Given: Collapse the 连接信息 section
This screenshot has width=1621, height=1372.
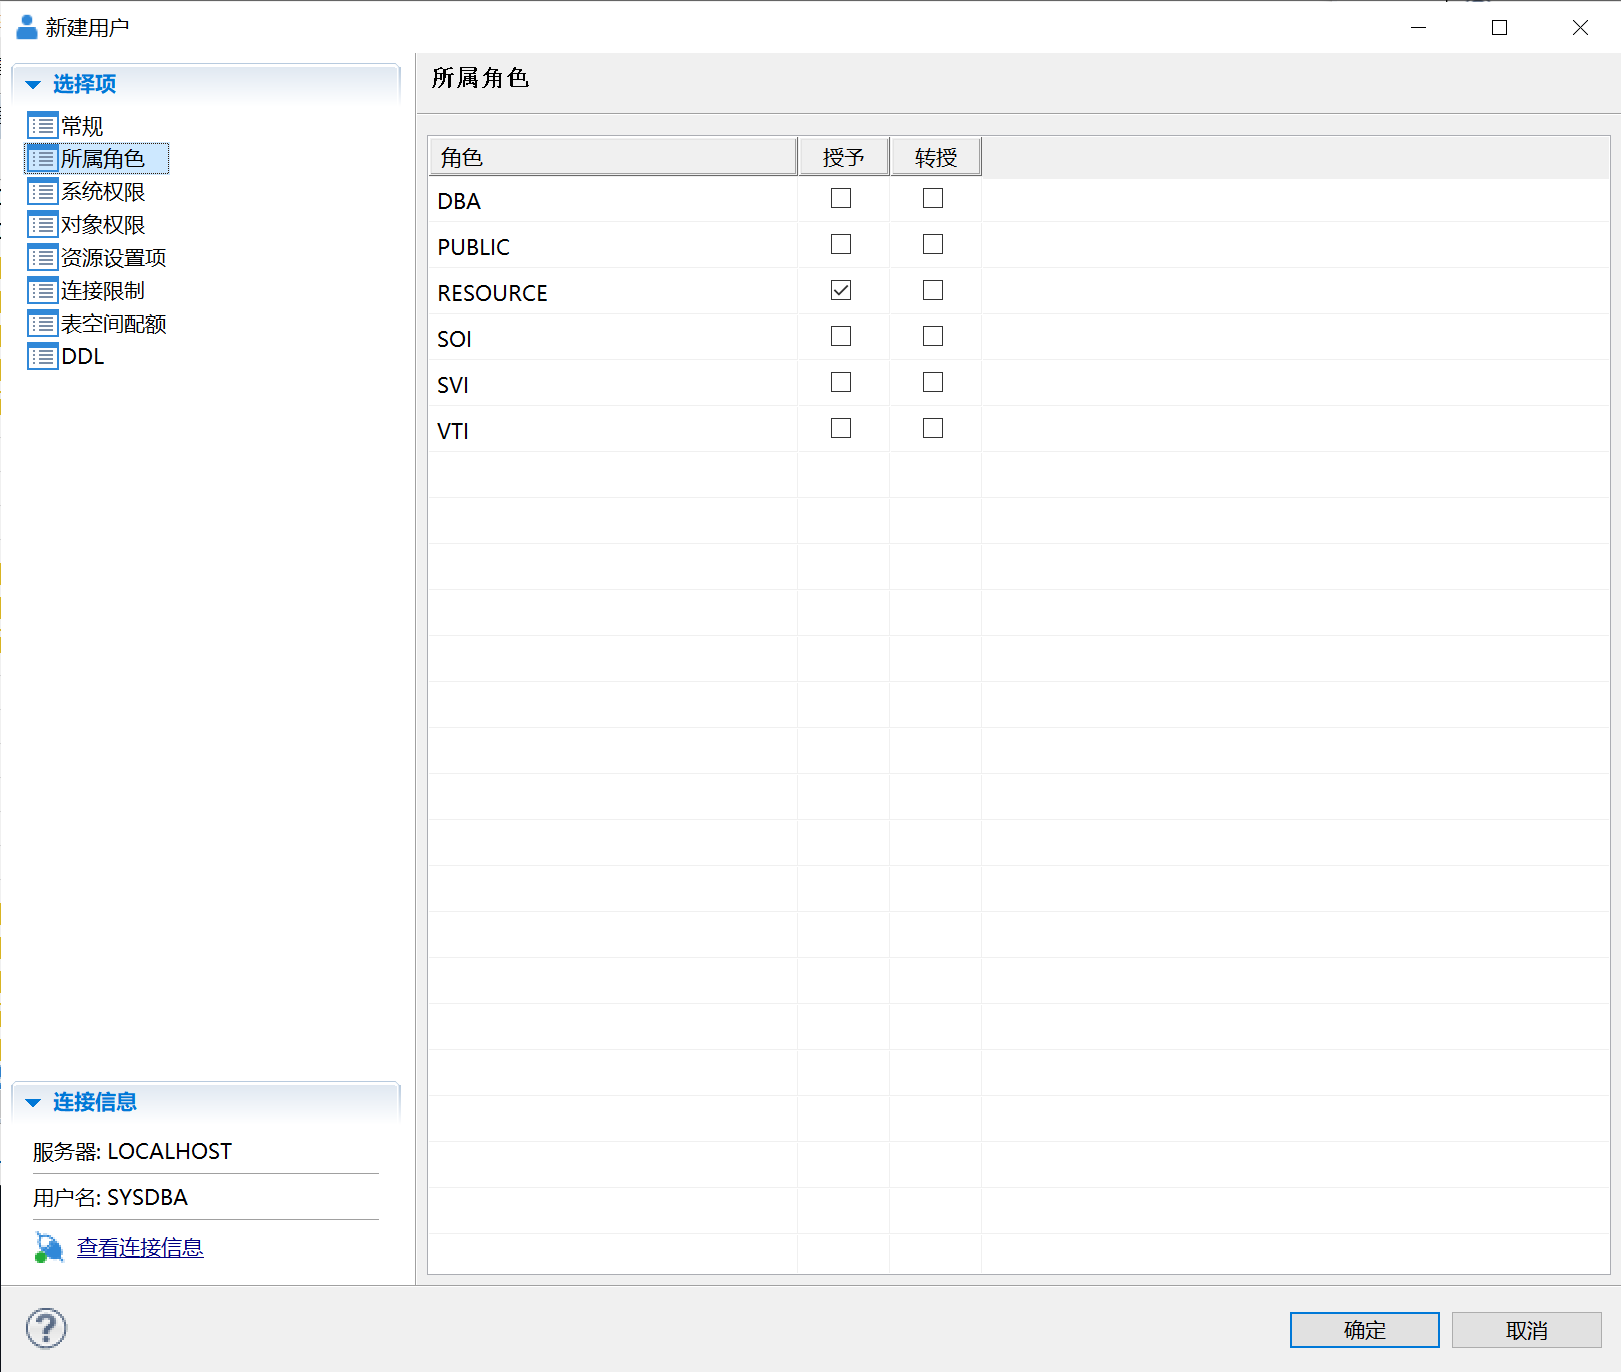Looking at the screenshot, I should tap(33, 1103).
